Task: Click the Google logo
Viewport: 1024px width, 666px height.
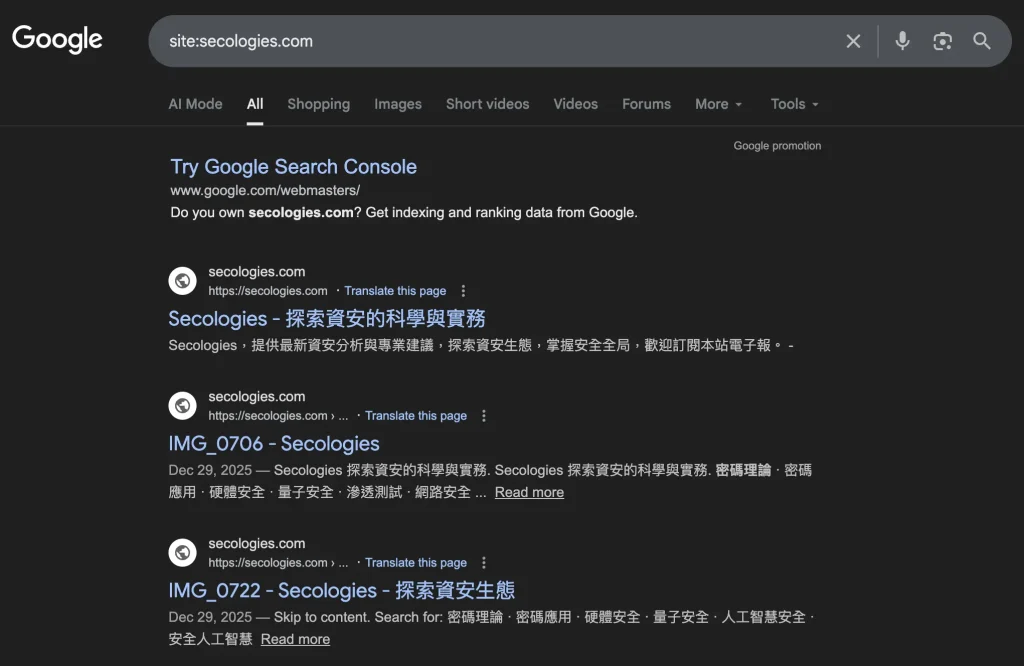Action: (57, 40)
